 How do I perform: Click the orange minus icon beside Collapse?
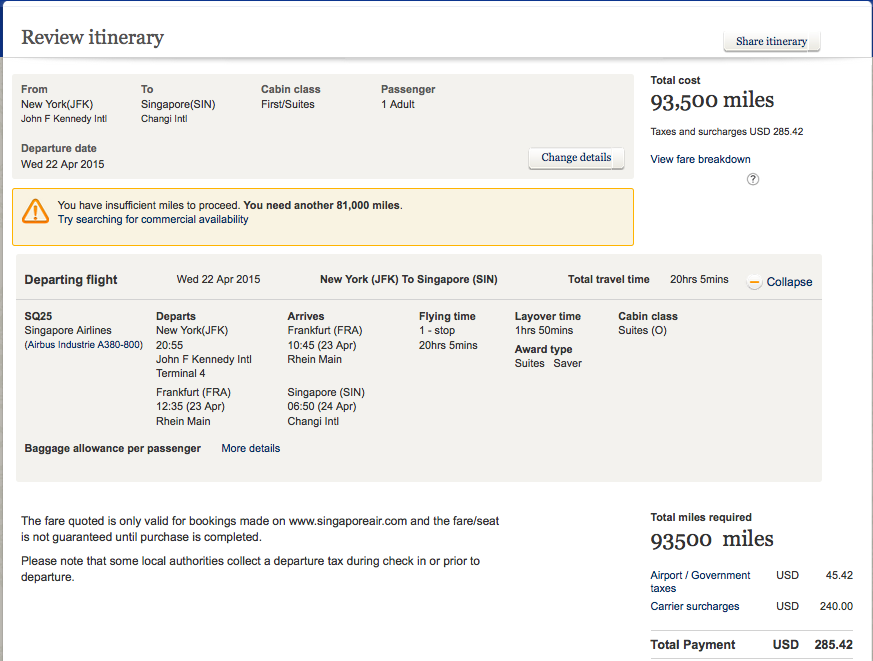(755, 282)
